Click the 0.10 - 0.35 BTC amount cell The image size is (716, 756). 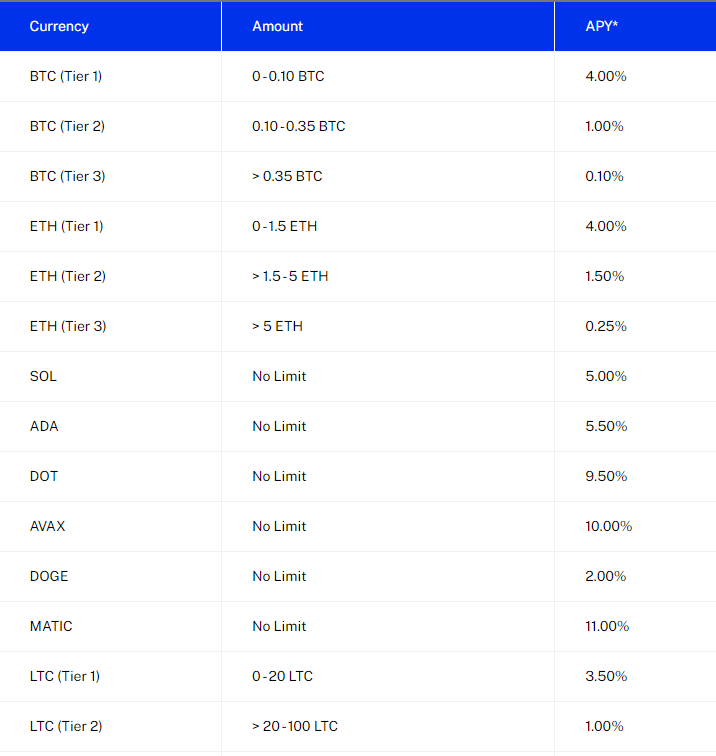pyautogui.click(x=298, y=126)
